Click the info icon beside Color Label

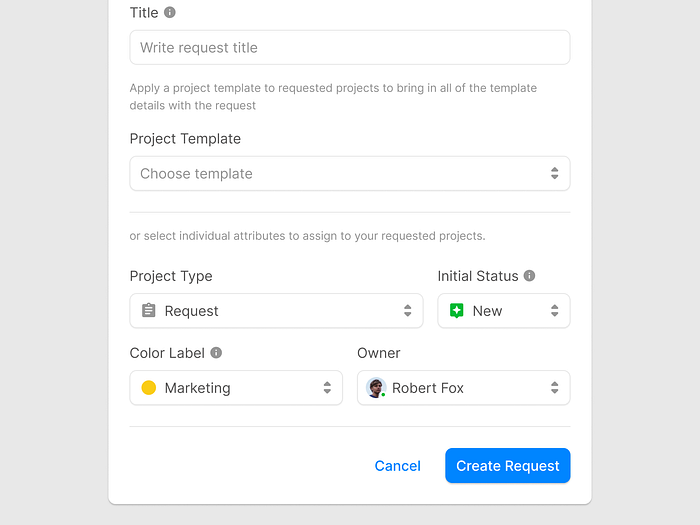click(x=216, y=353)
